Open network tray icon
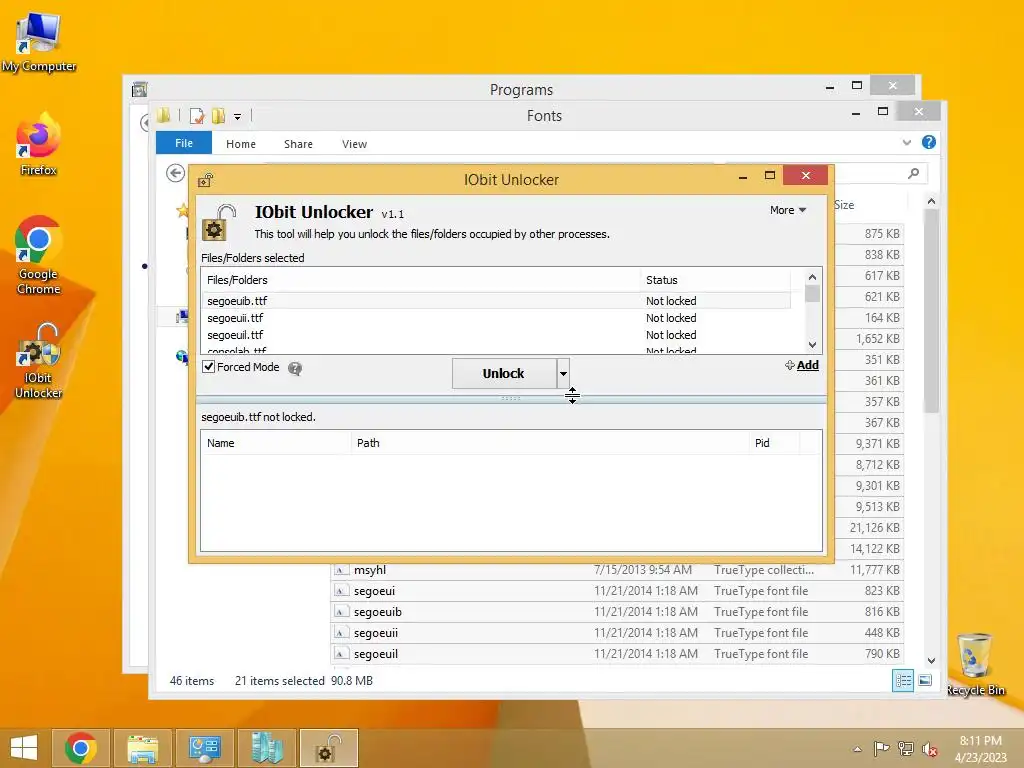Screen dimensions: 1024x768 coord(906,749)
